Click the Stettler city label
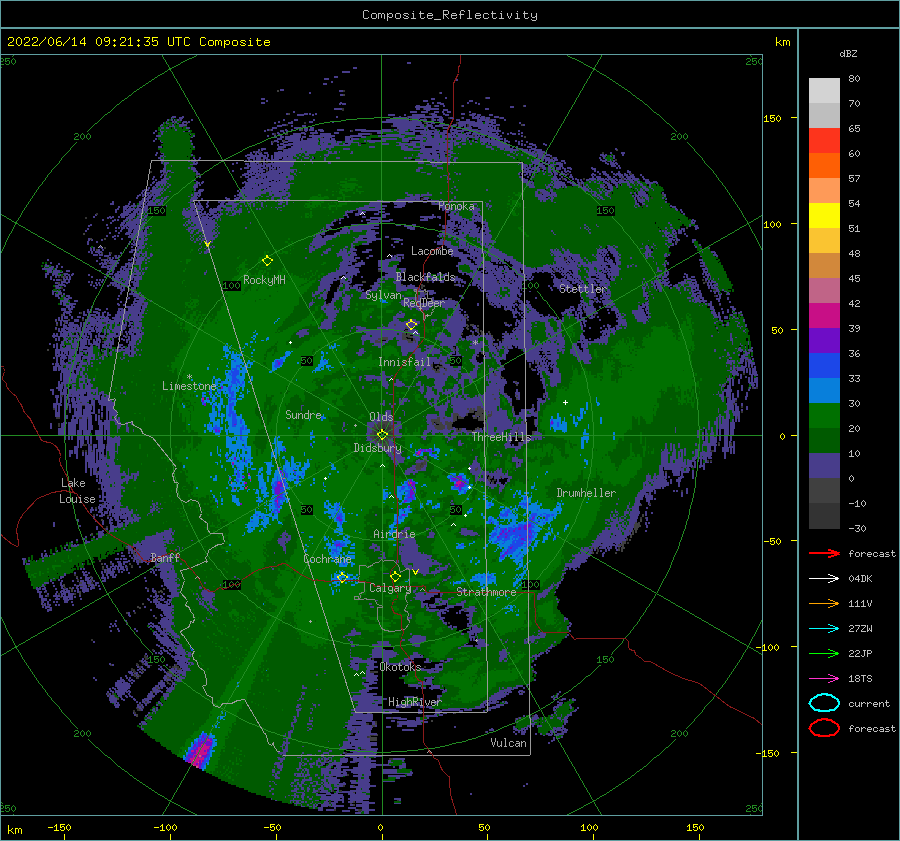Image resolution: width=900 pixels, height=841 pixels. [583, 289]
